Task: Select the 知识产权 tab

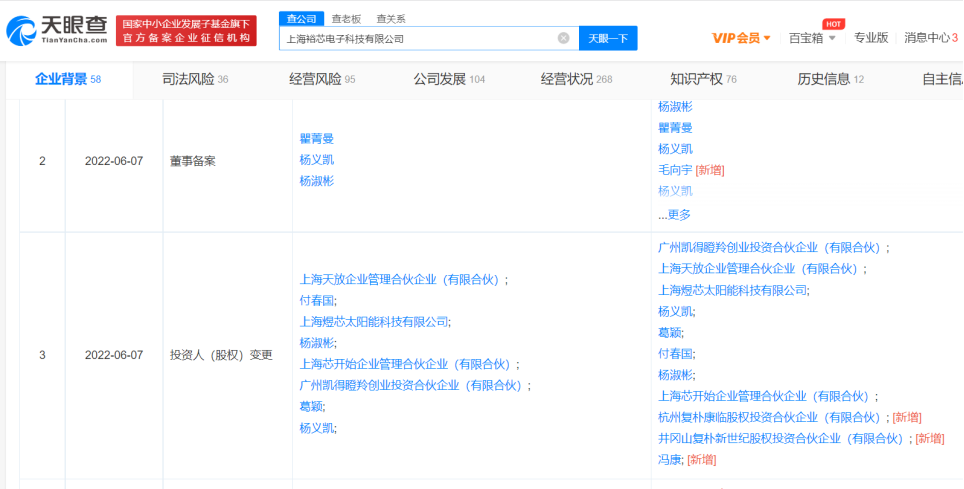Action: coord(703,79)
